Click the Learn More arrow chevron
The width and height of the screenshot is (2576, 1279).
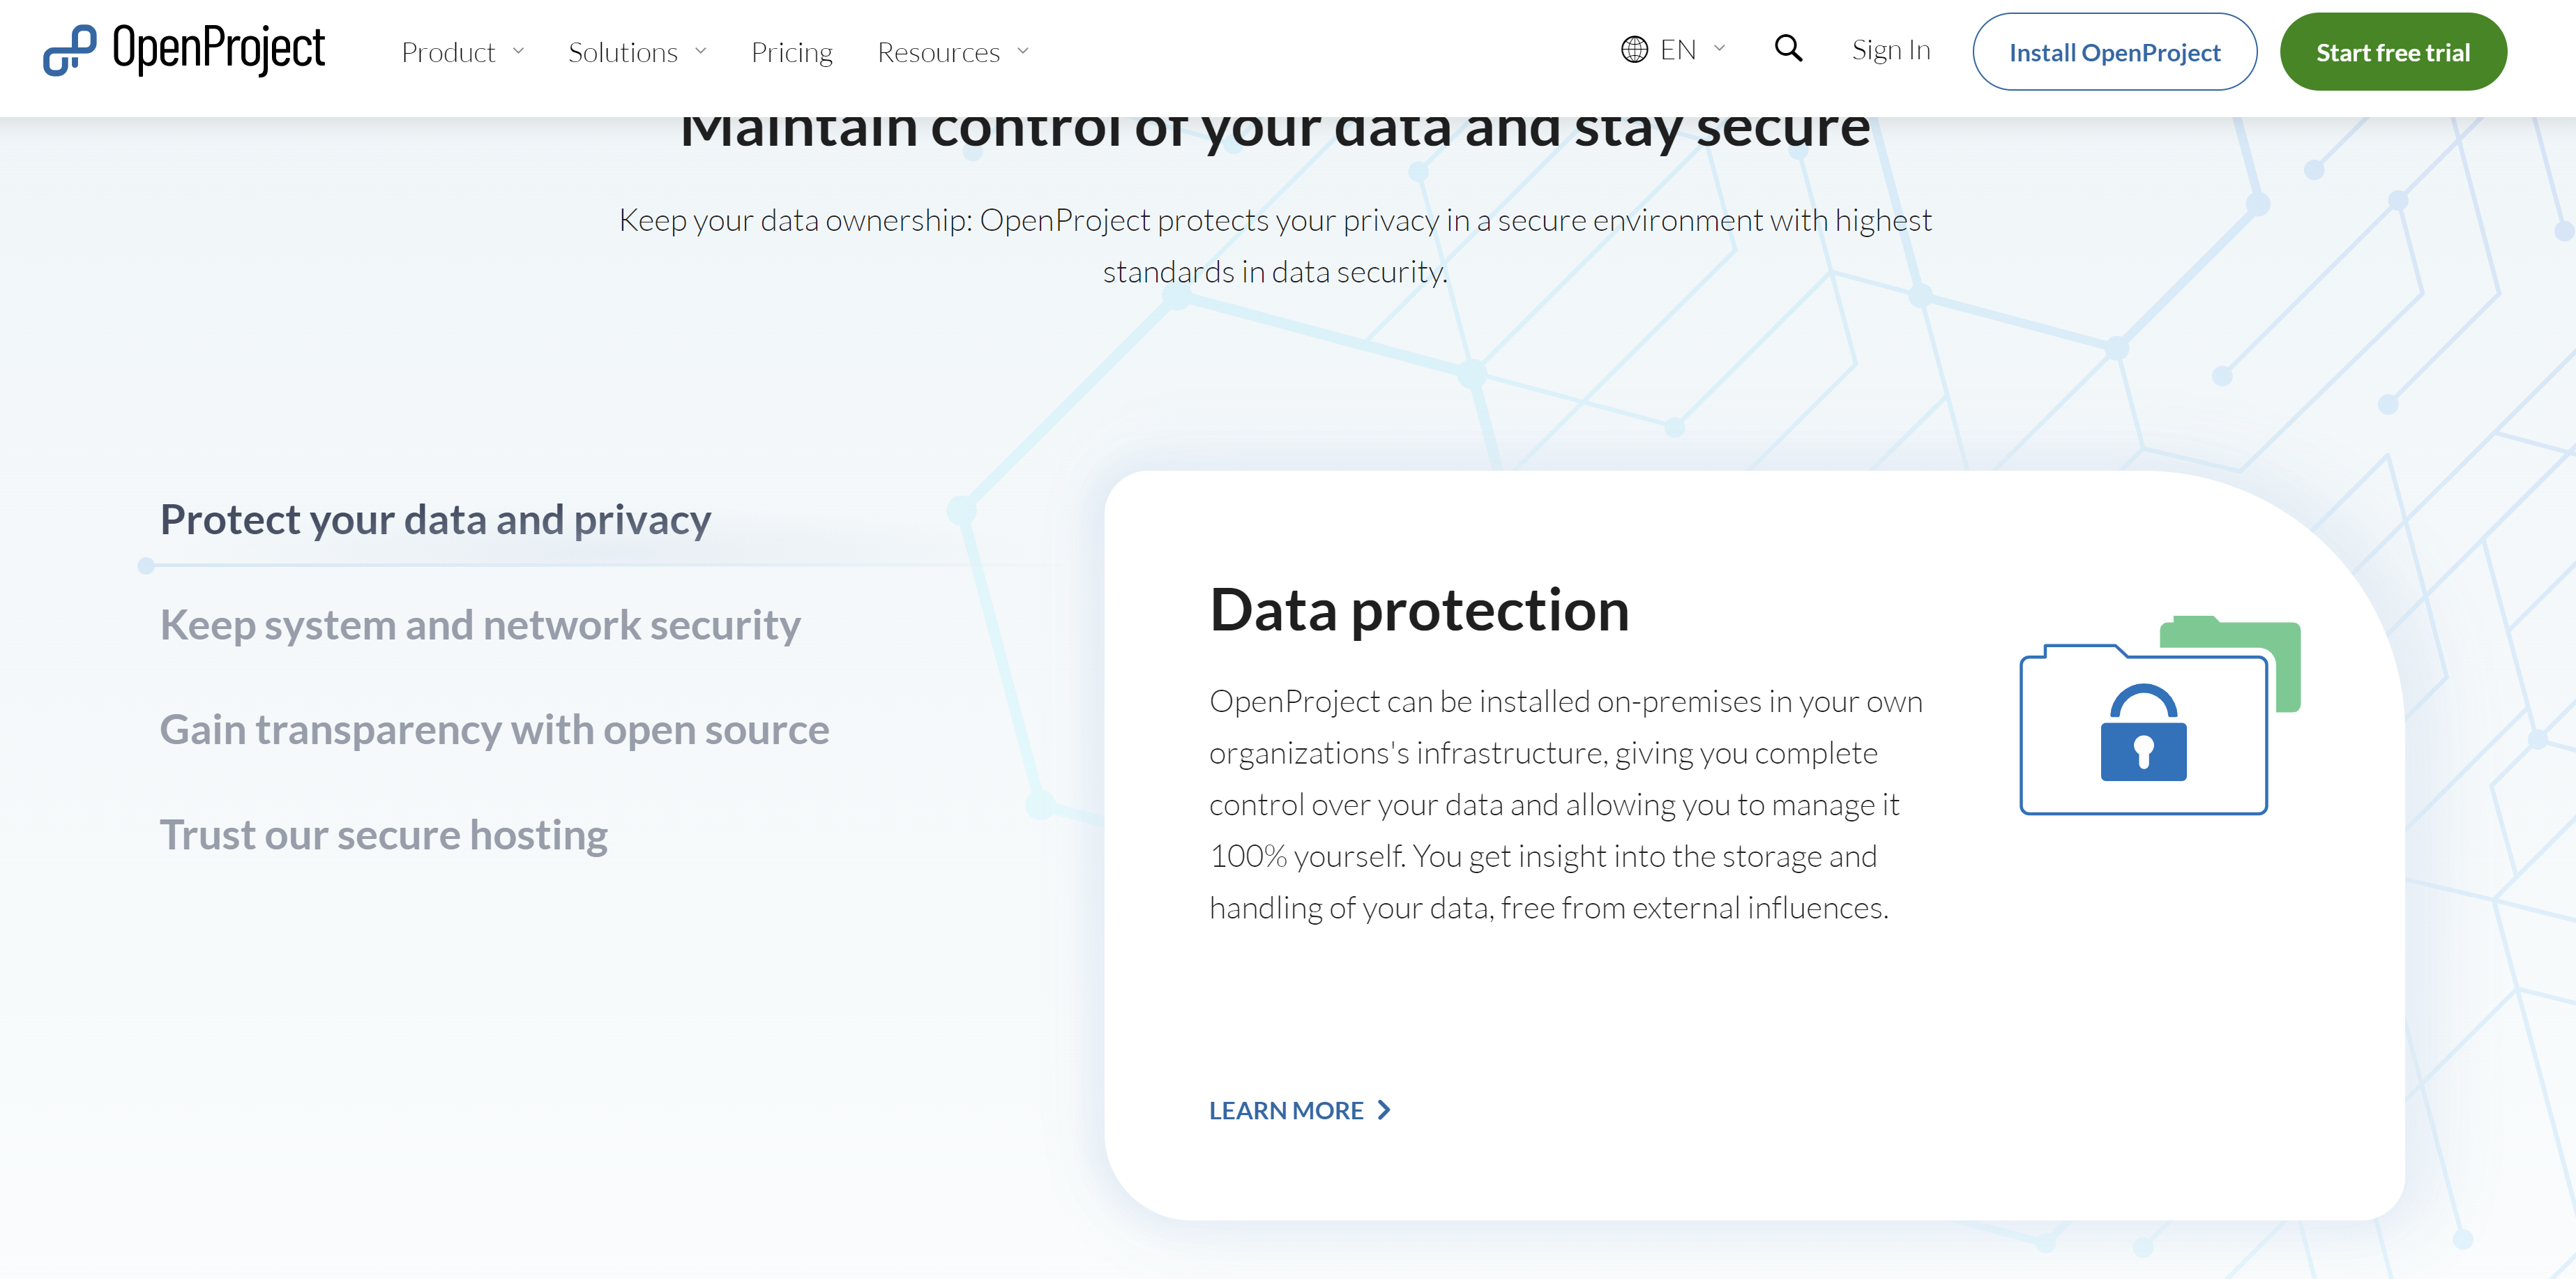(1384, 1110)
